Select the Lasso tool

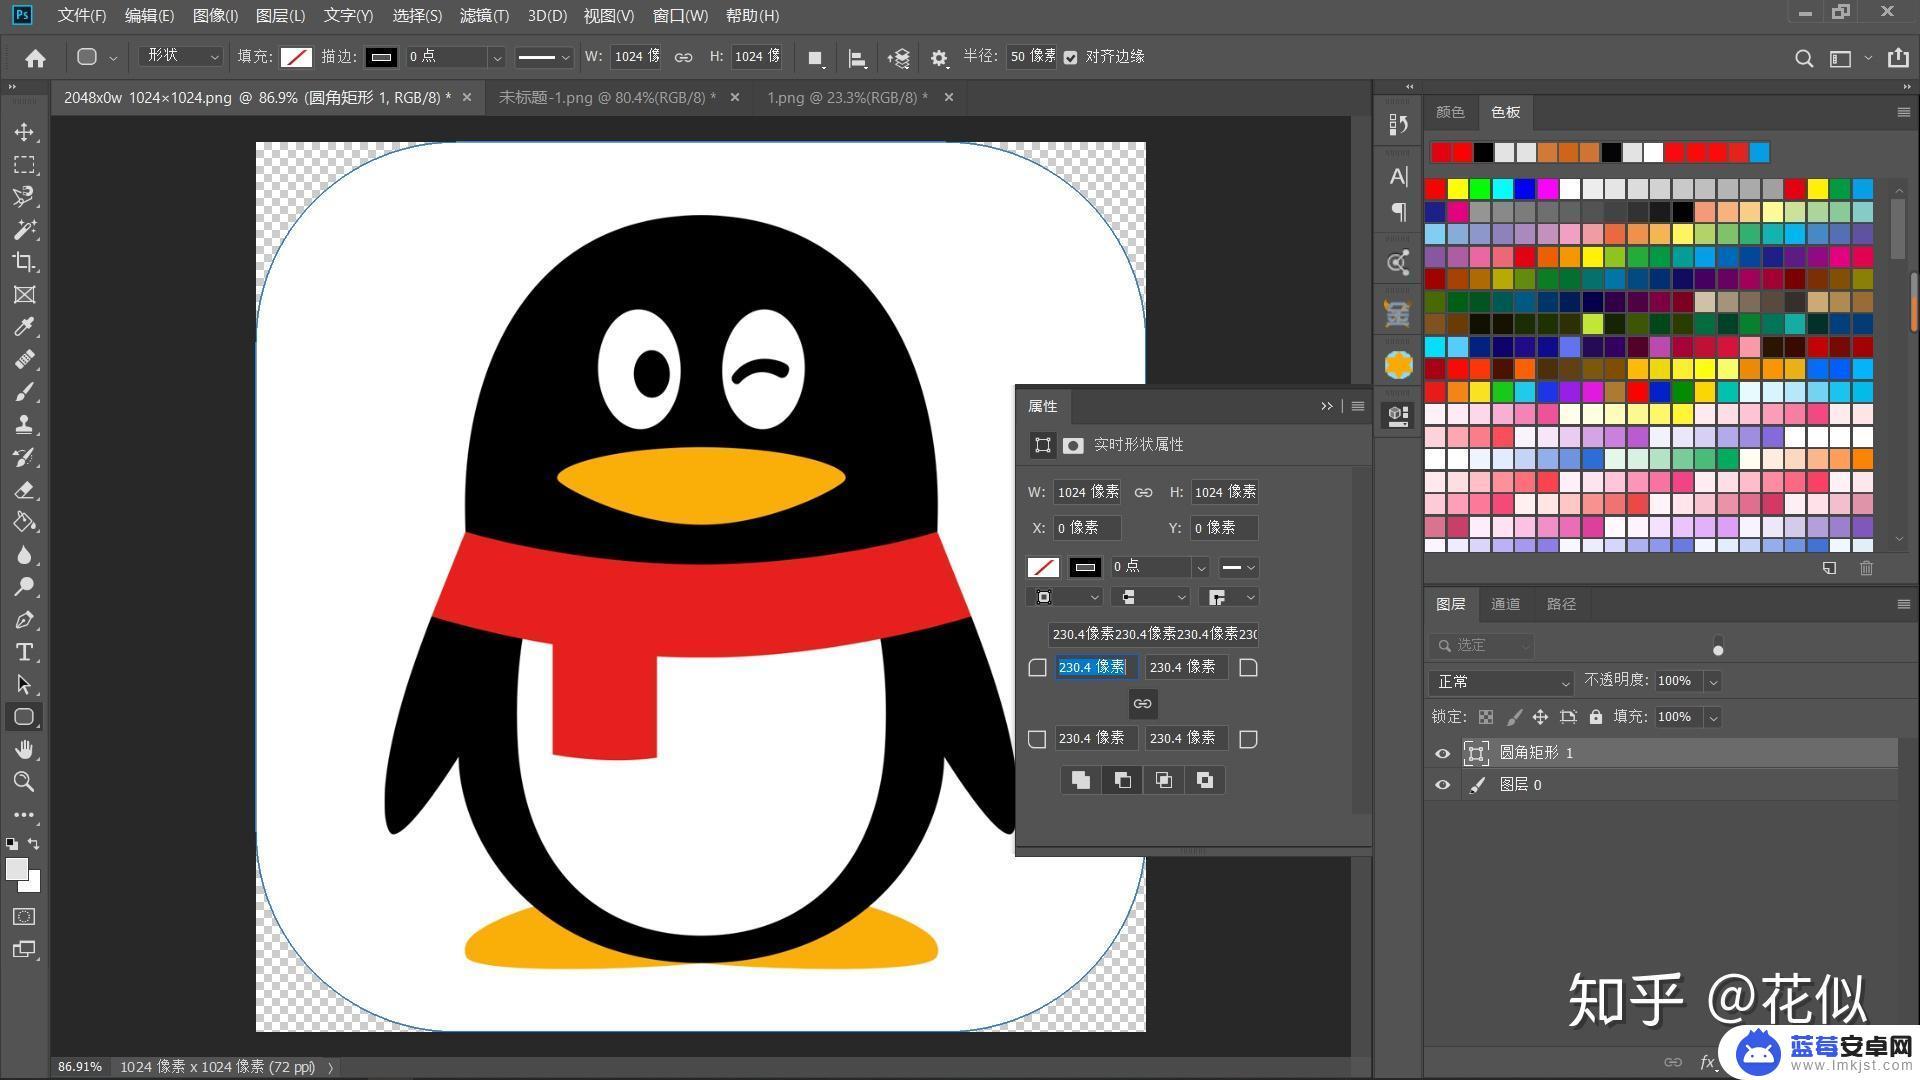[x=24, y=197]
